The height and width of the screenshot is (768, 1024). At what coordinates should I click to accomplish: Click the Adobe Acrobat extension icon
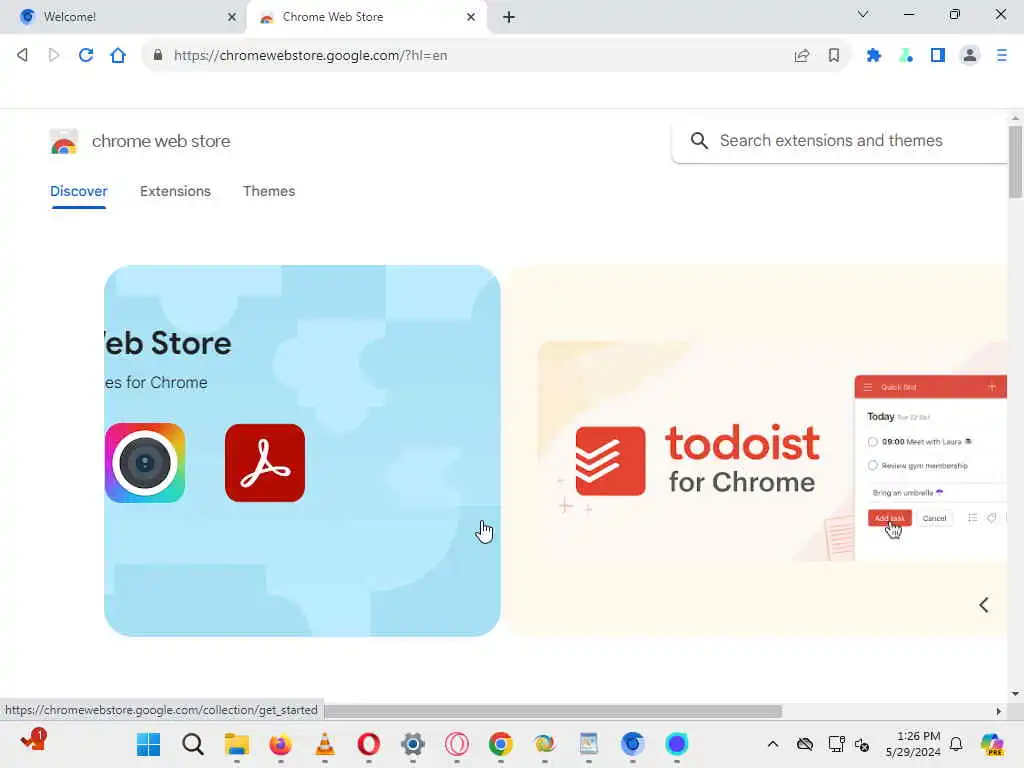[264, 463]
